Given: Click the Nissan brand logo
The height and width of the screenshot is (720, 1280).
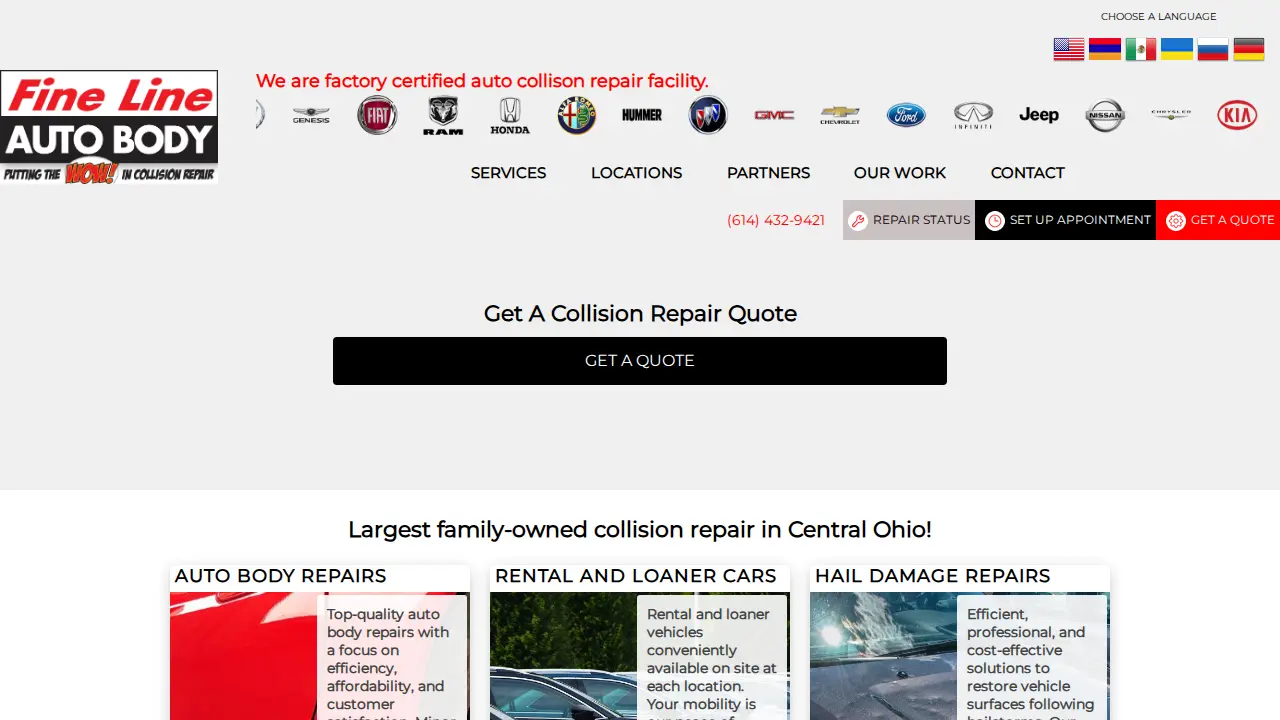Looking at the screenshot, I should point(1105,115).
